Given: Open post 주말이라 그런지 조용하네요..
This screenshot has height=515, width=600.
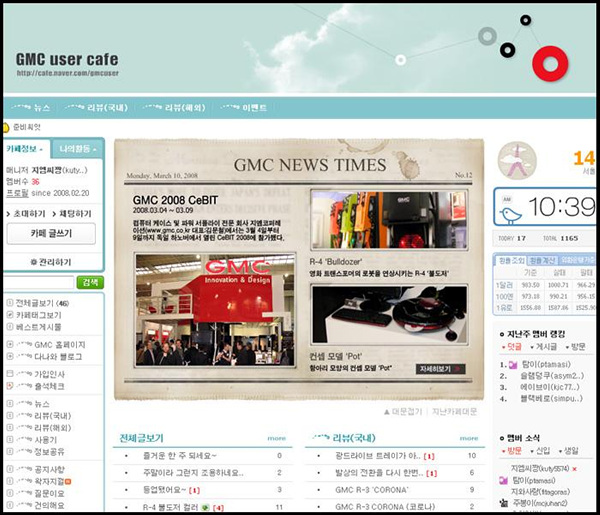Looking at the screenshot, I should [193, 473].
